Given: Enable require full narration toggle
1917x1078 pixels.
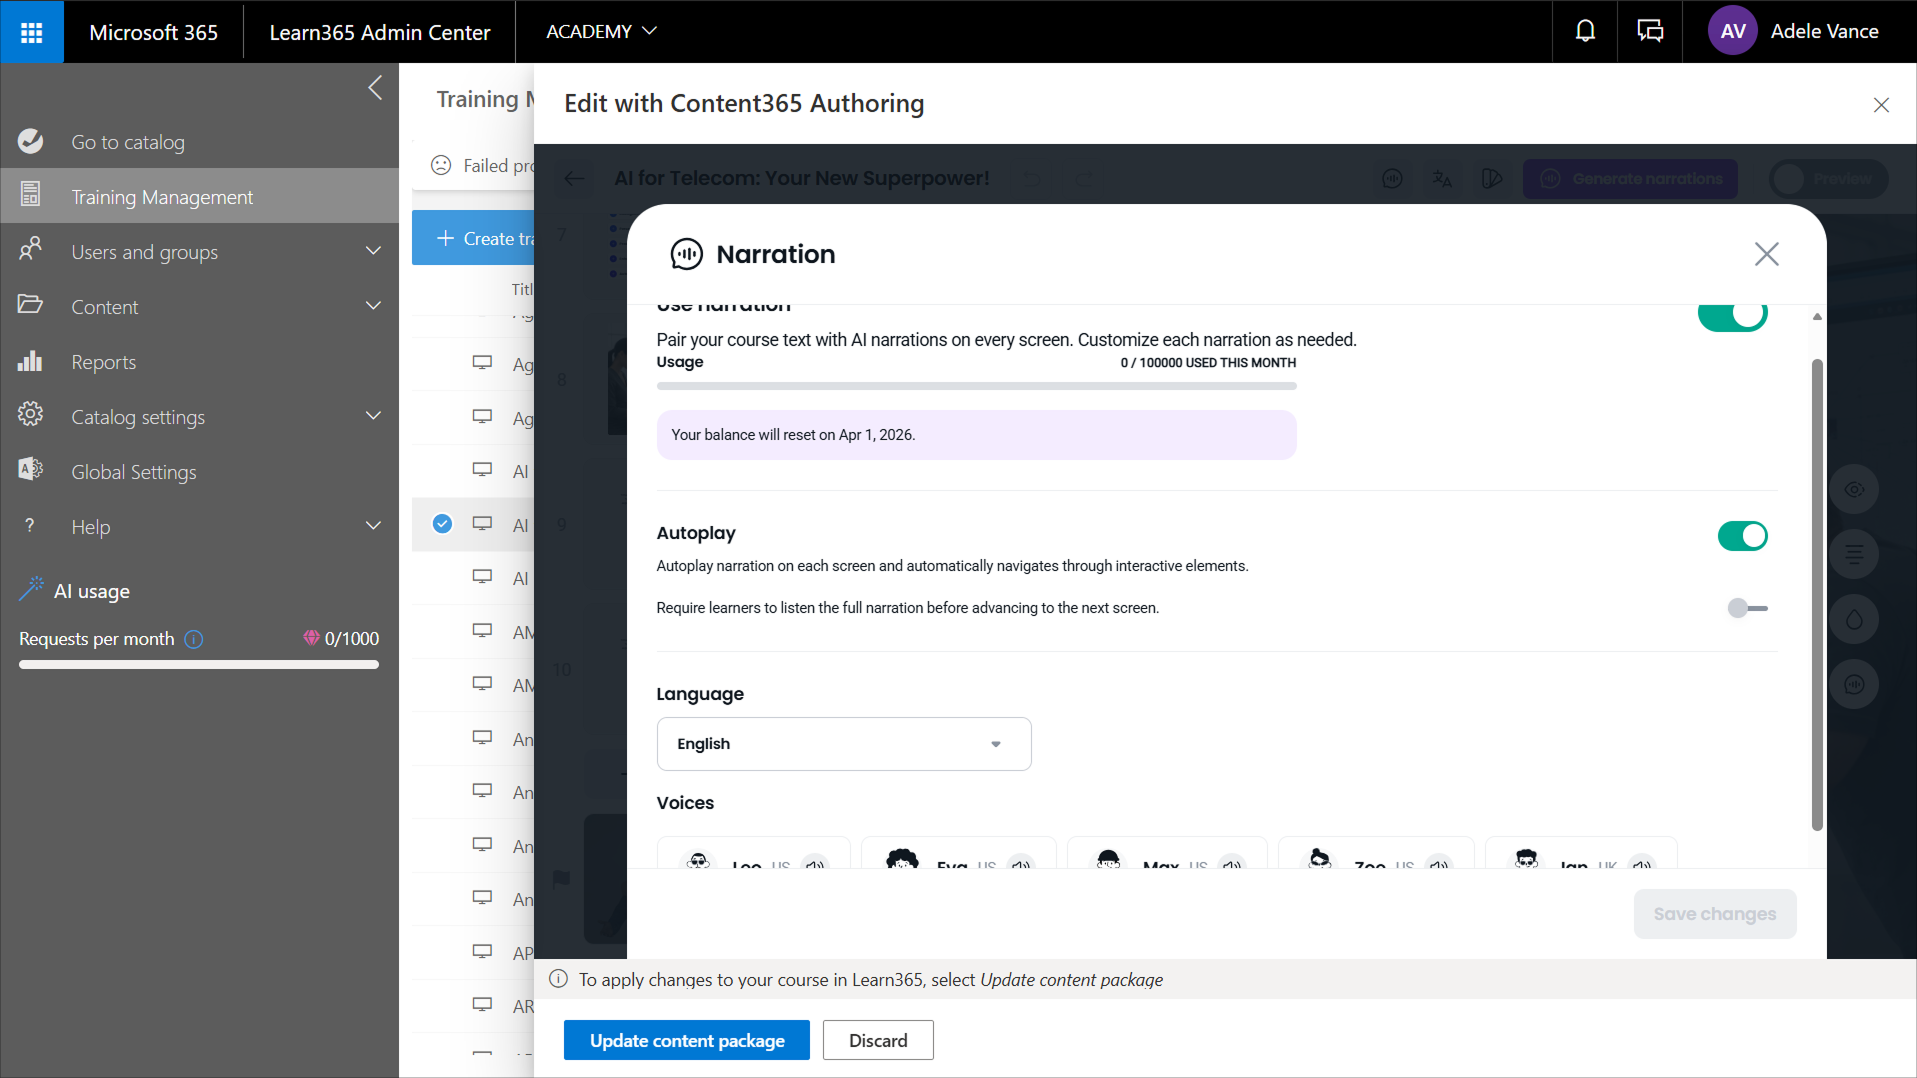Looking at the screenshot, I should (x=1746, y=608).
